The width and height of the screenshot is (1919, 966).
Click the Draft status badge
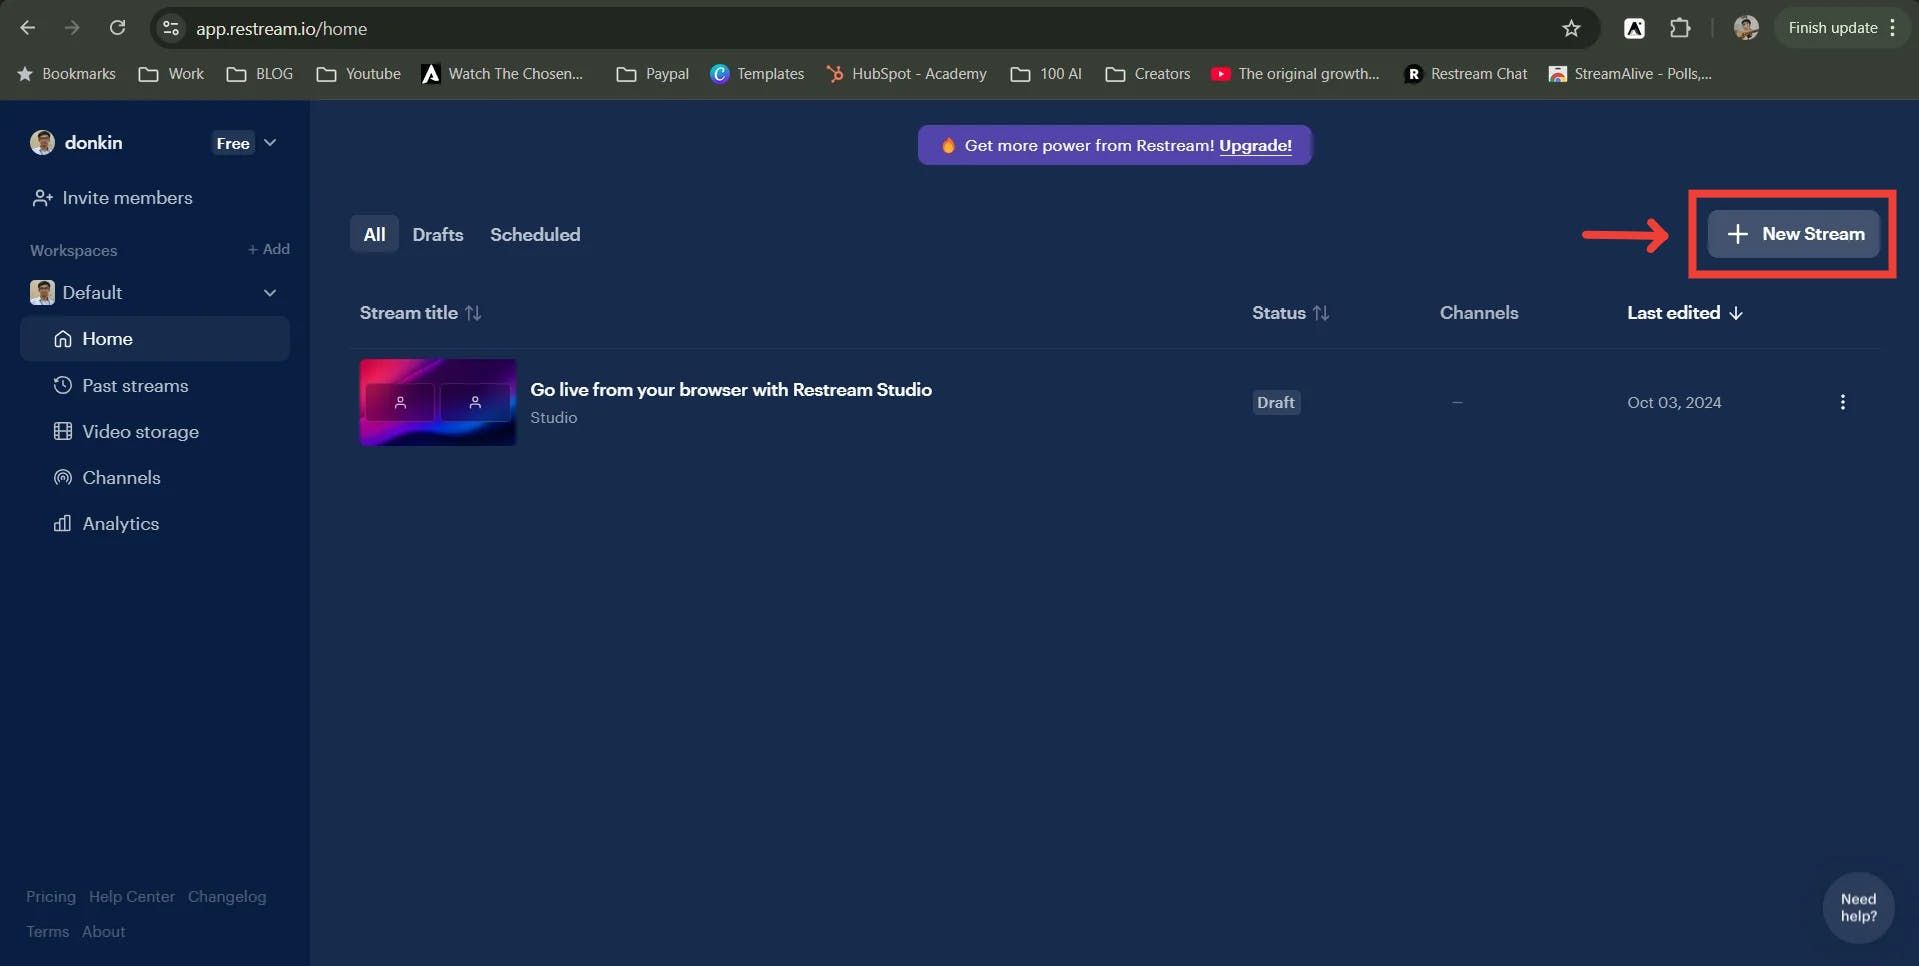coord(1276,403)
